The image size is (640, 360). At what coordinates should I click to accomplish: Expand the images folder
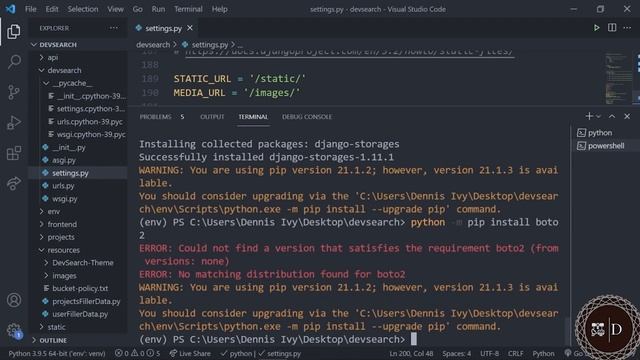pos(64,276)
